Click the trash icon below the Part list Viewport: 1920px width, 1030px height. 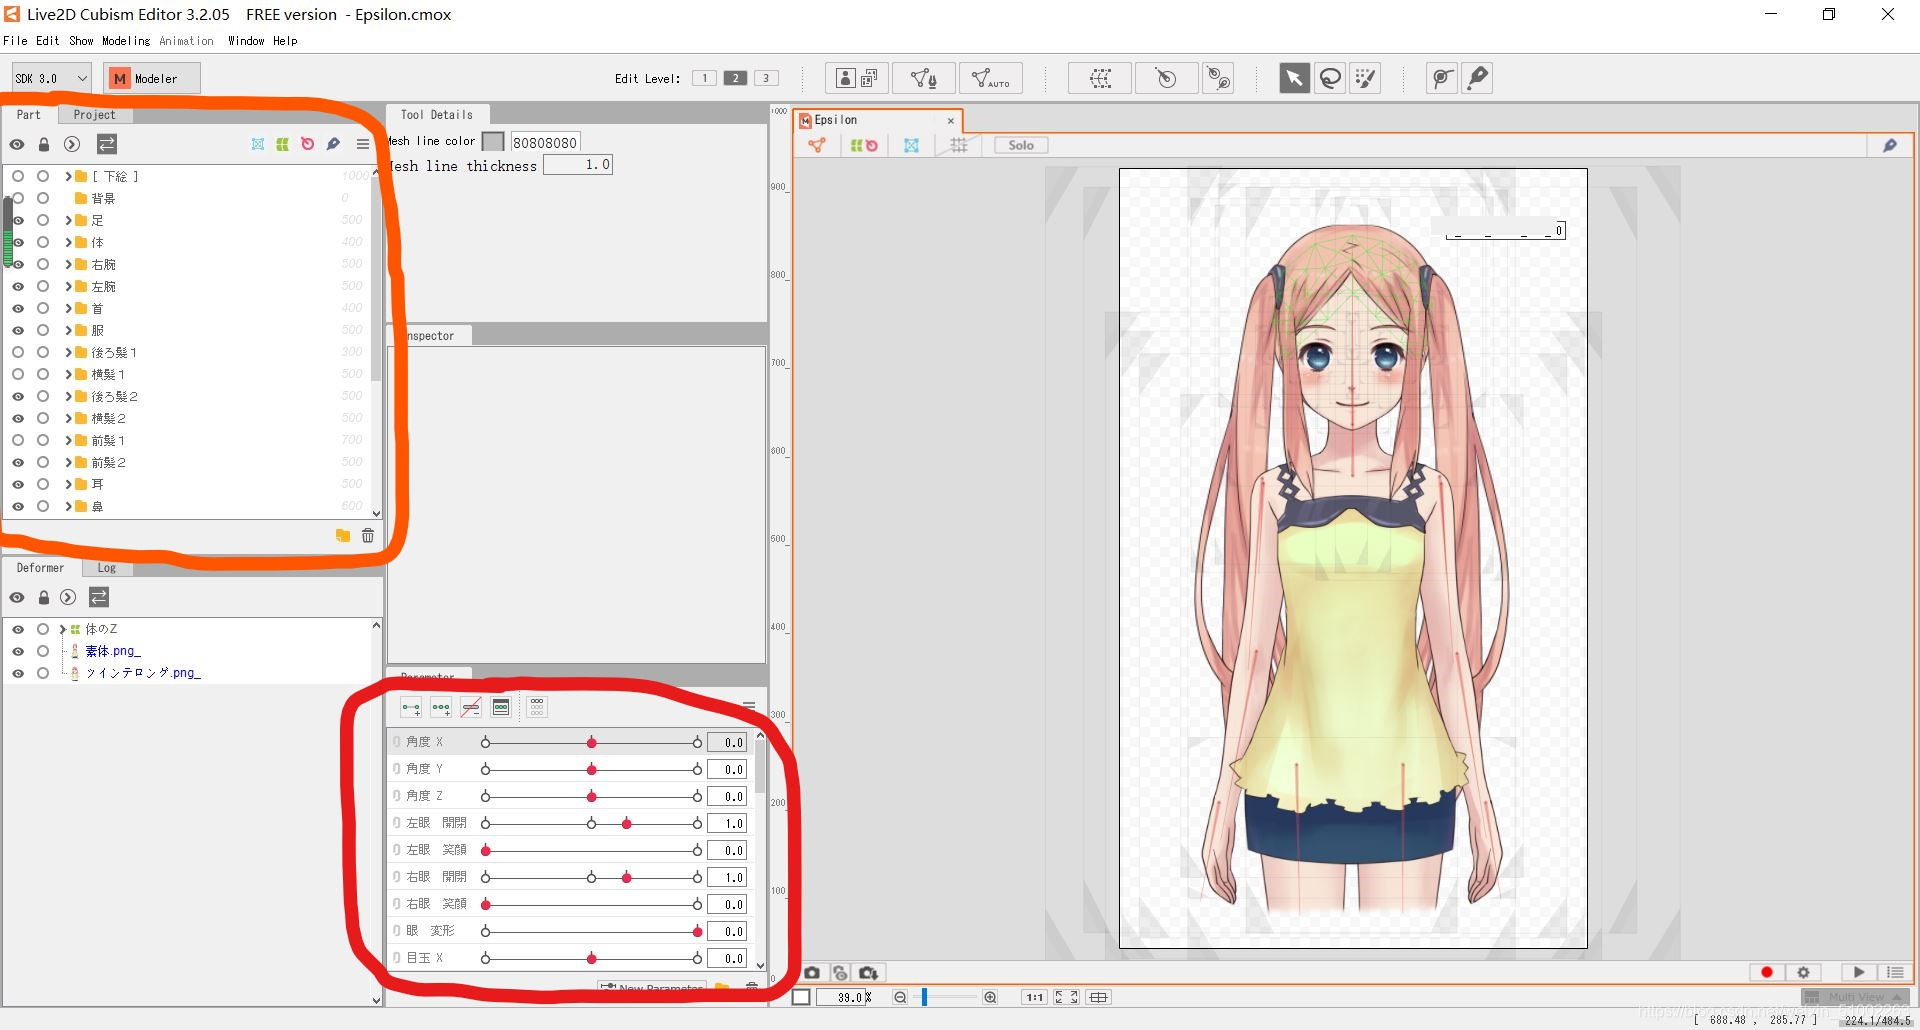coord(368,535)
